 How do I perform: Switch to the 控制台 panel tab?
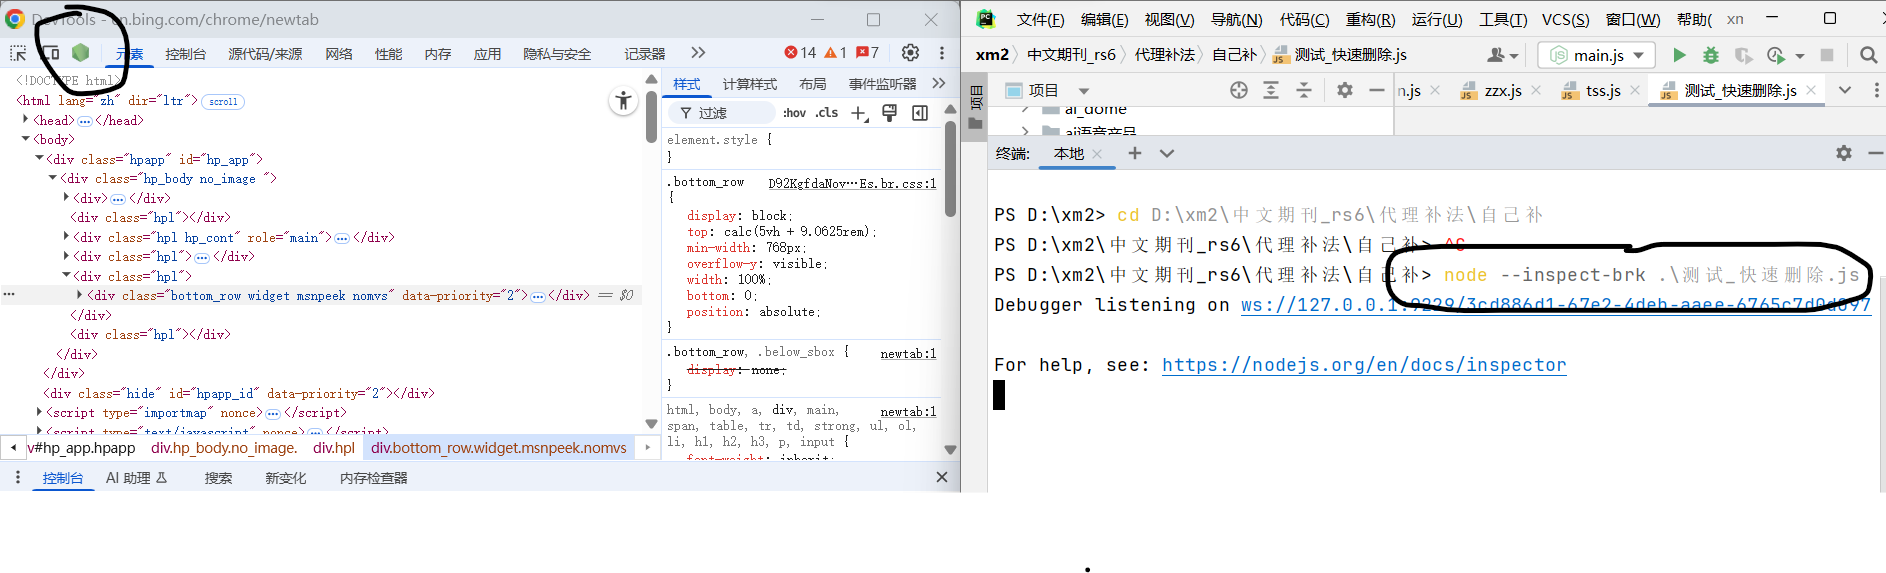pos(186,54)
